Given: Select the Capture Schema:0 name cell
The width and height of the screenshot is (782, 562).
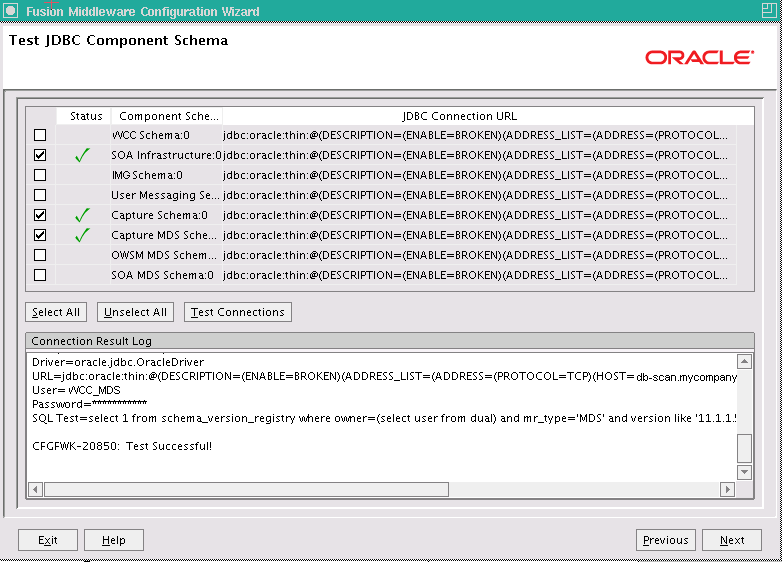Looking at the screenshot, I should point(166,215).
